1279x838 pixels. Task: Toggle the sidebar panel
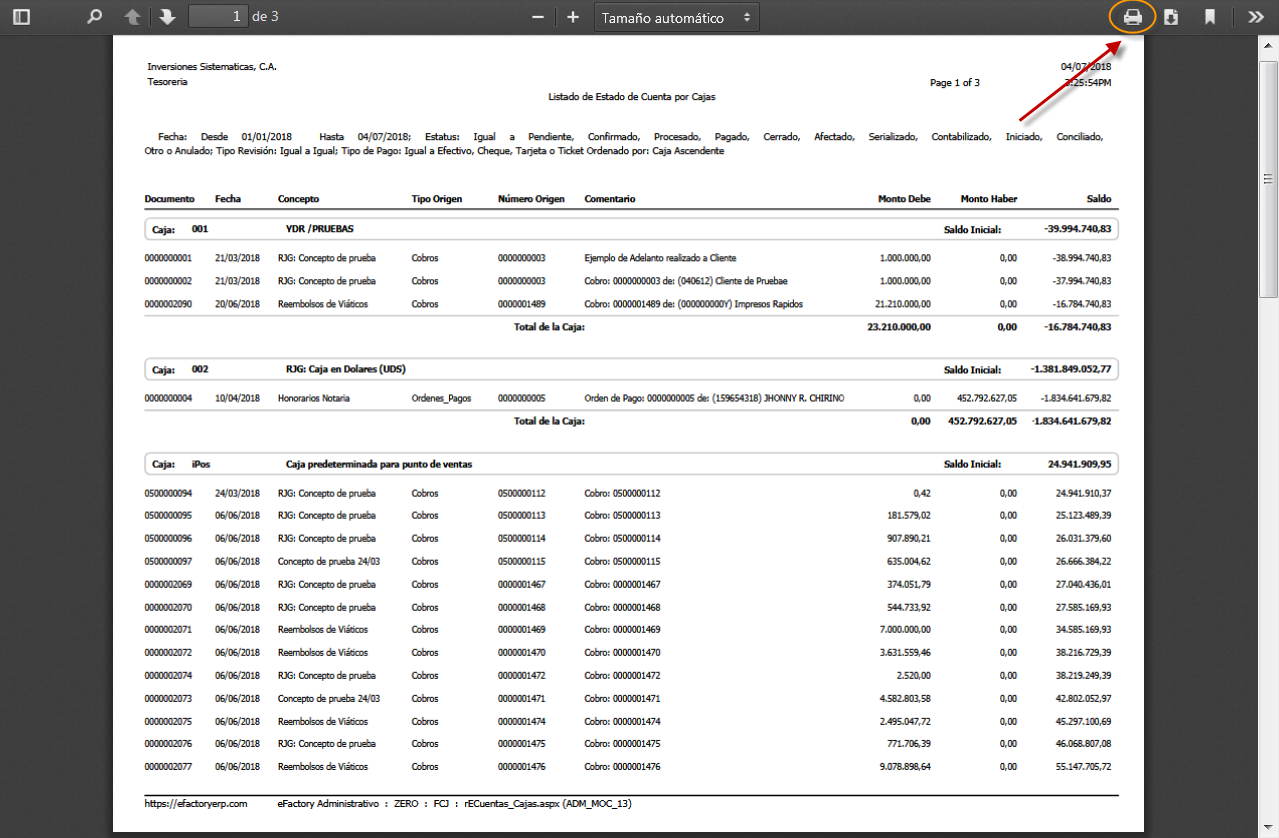point(21,17)
